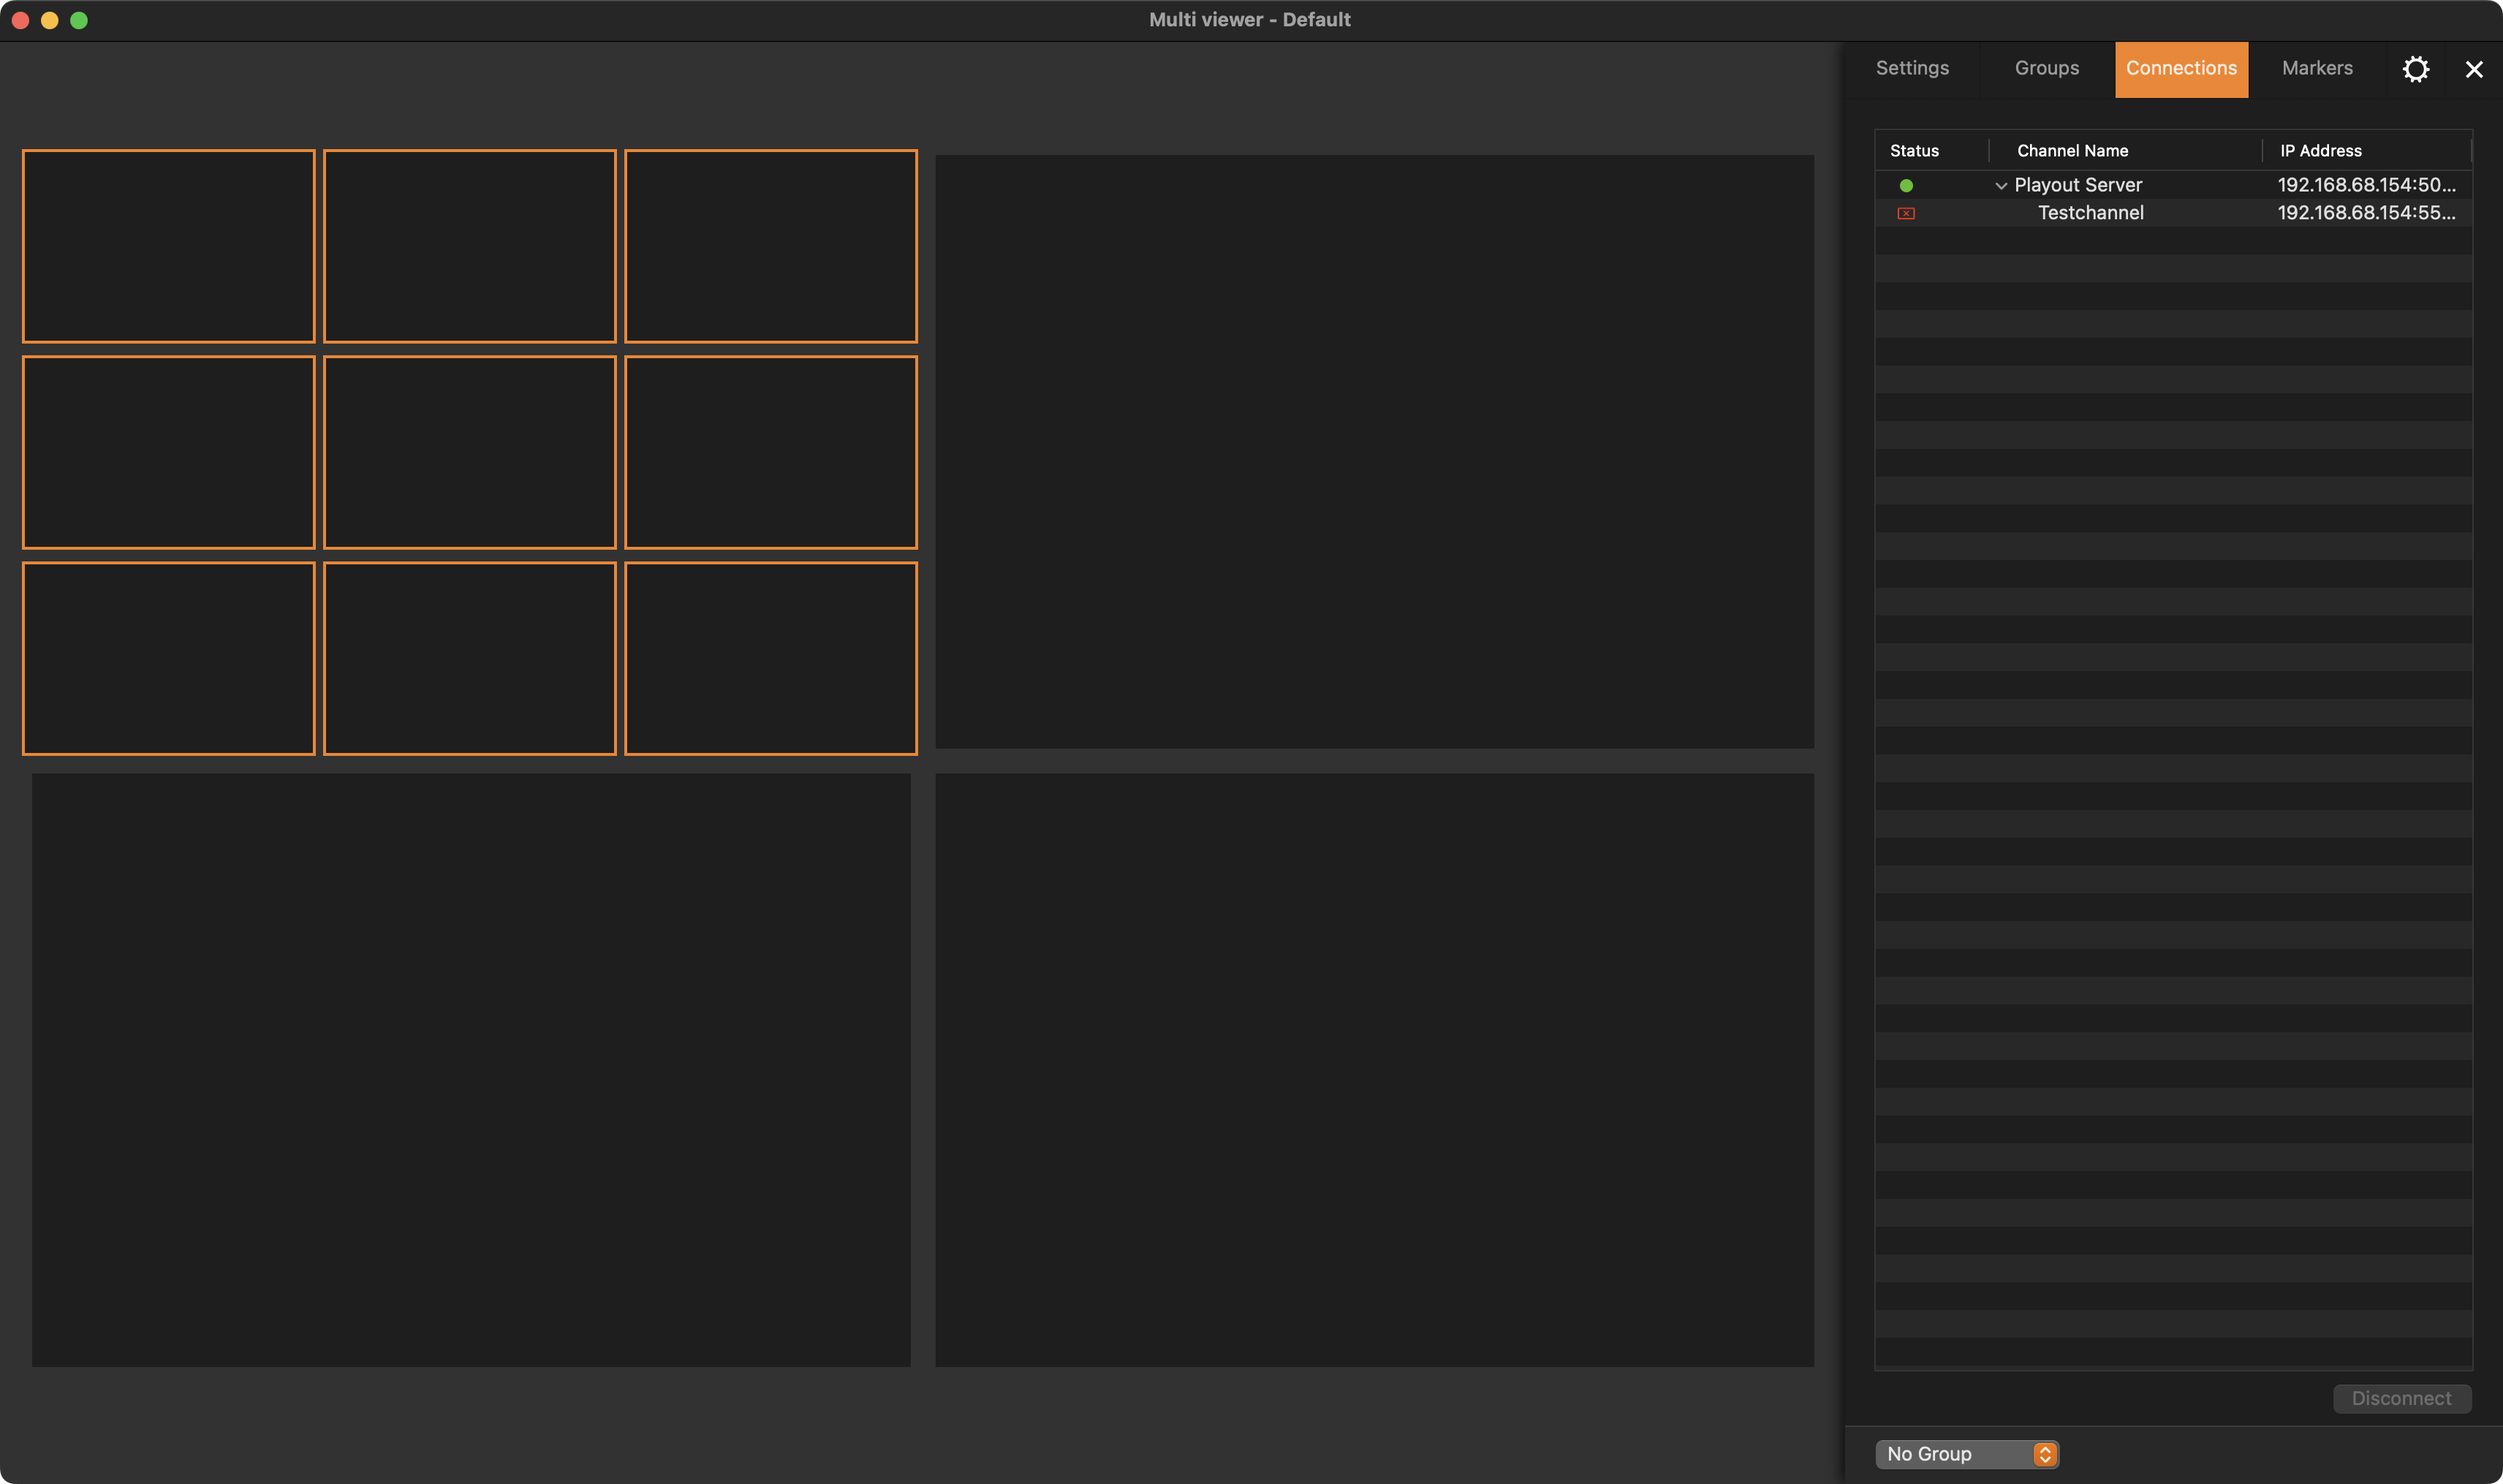Viewport: 2503px width, 1484px height.
Task: Switch to the Groups tab
Action: (x=2046, y=69)
